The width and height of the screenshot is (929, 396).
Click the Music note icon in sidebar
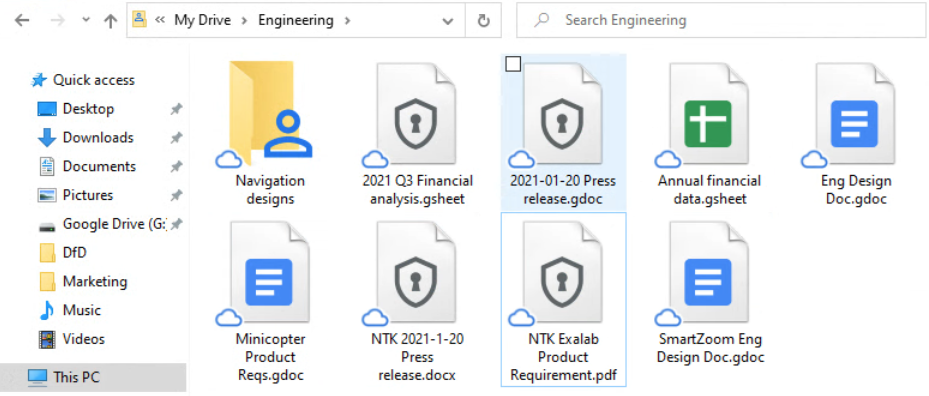[47, 310]
